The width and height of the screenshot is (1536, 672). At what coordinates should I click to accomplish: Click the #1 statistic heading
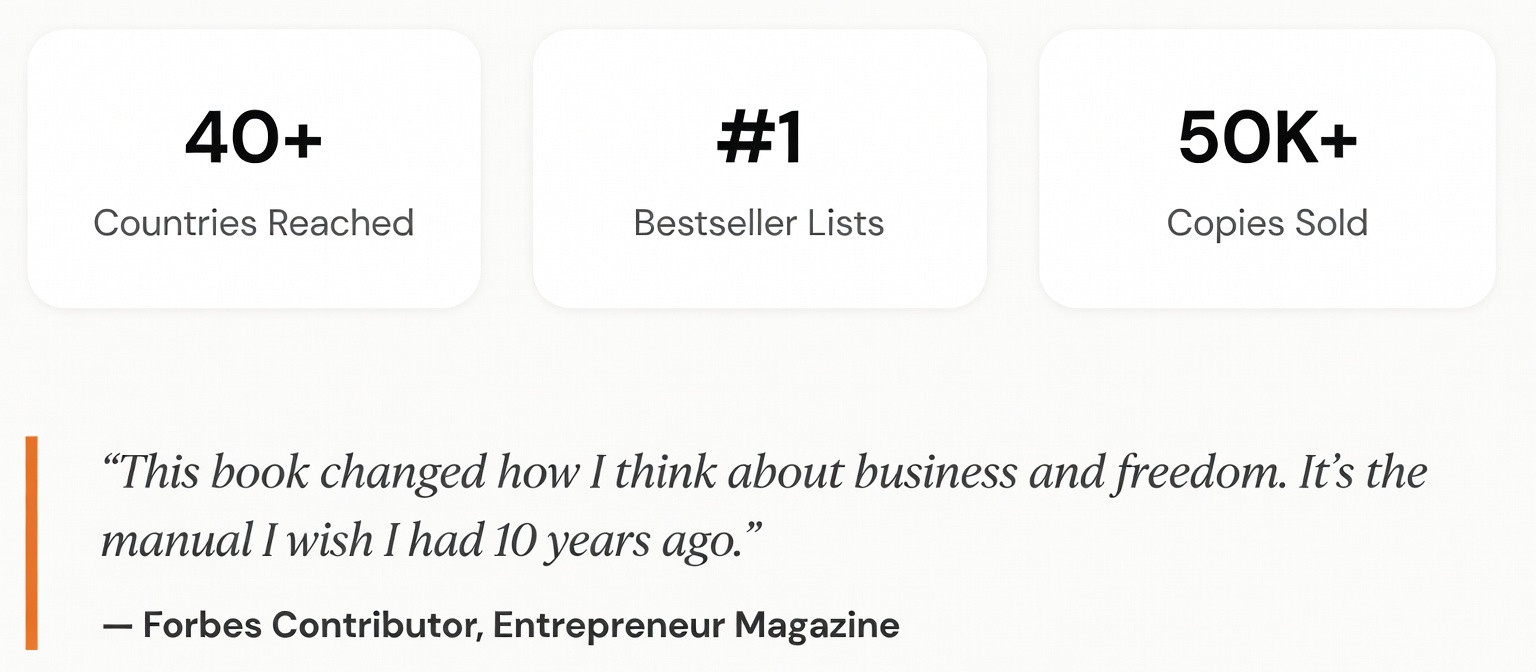(x=759, y=138)
